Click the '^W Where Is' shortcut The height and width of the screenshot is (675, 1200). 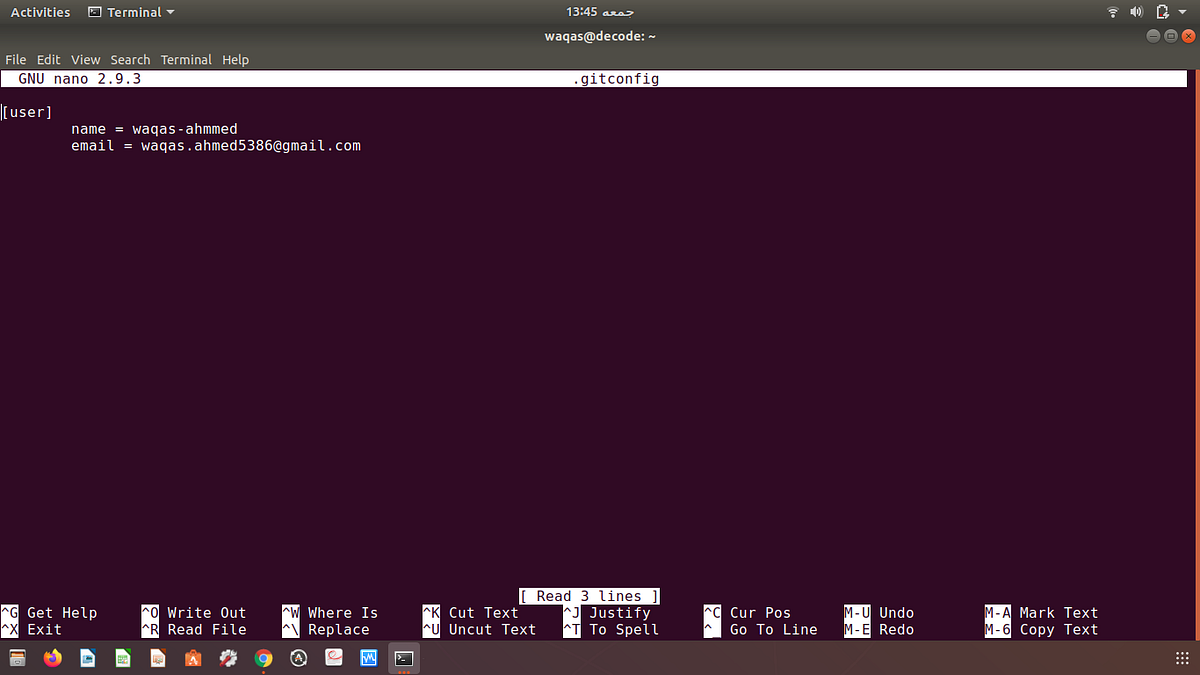point(330,613)
